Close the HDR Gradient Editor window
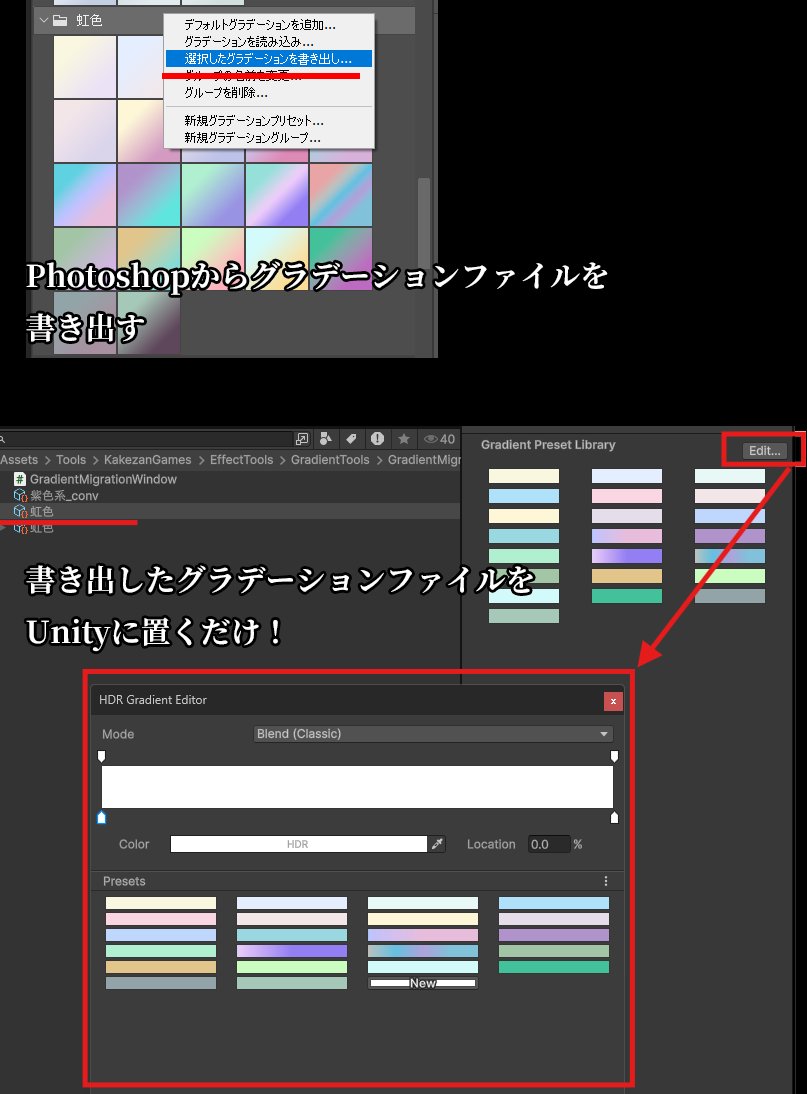Viewport: 807px width, 1094px height. click(x=613, y=701)
